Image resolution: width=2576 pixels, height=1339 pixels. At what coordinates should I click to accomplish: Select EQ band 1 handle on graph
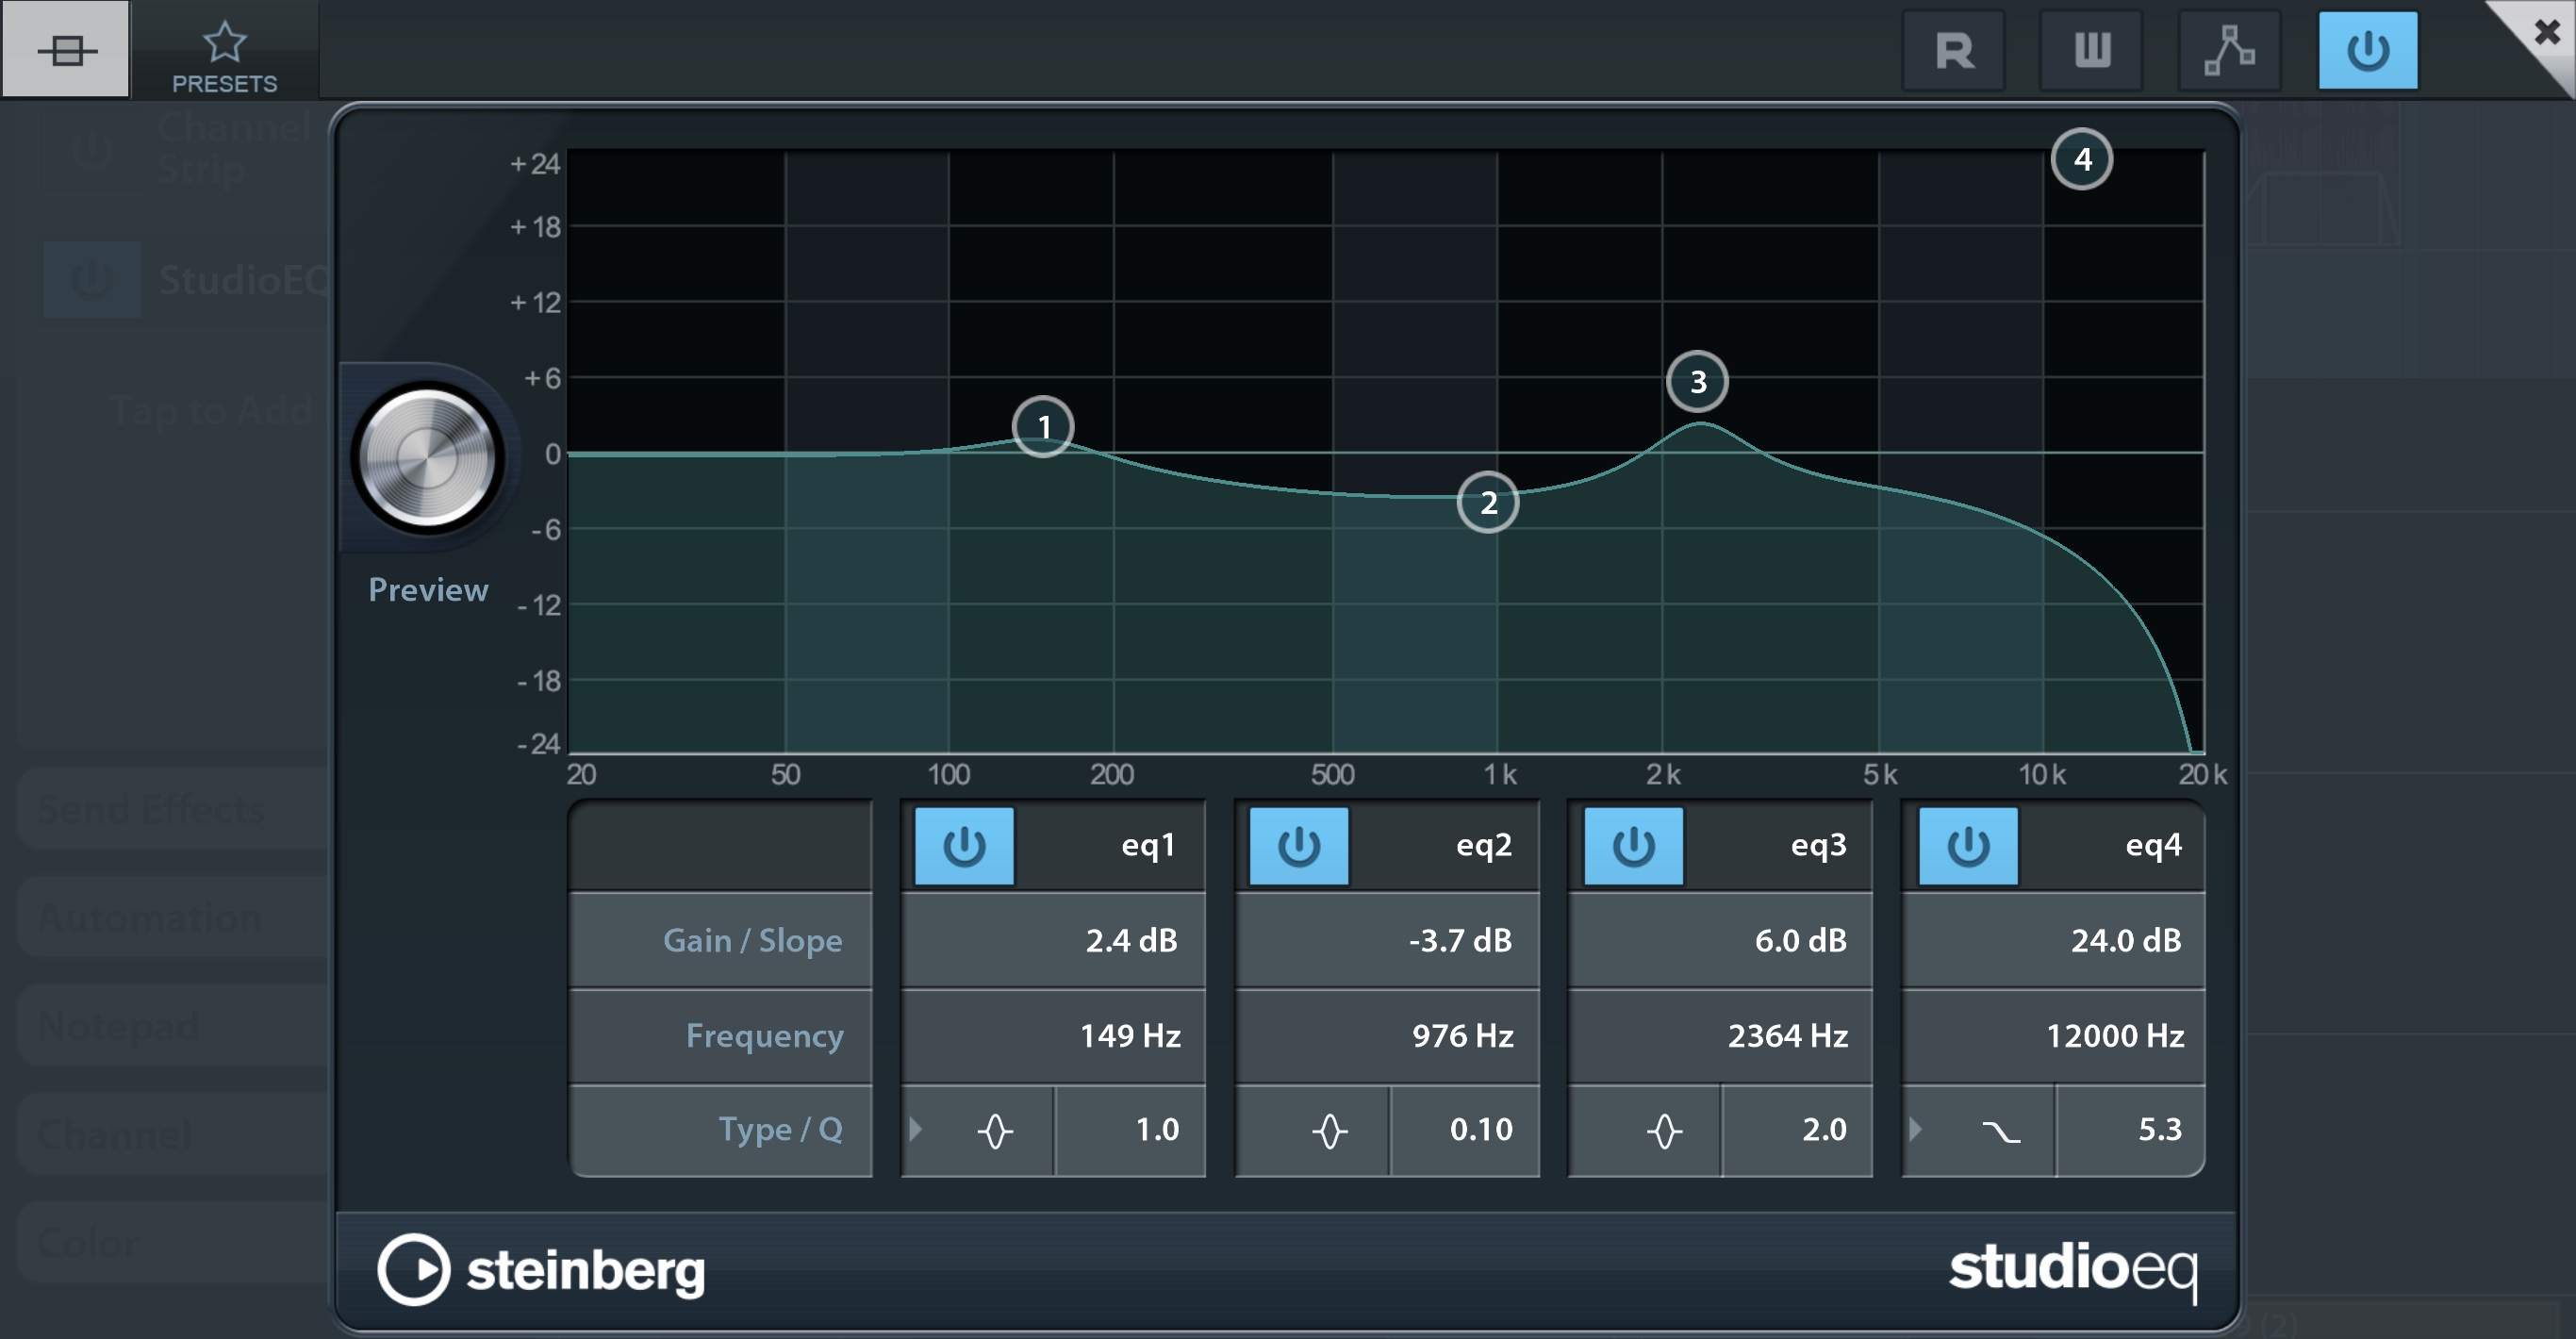[1043, 427]
